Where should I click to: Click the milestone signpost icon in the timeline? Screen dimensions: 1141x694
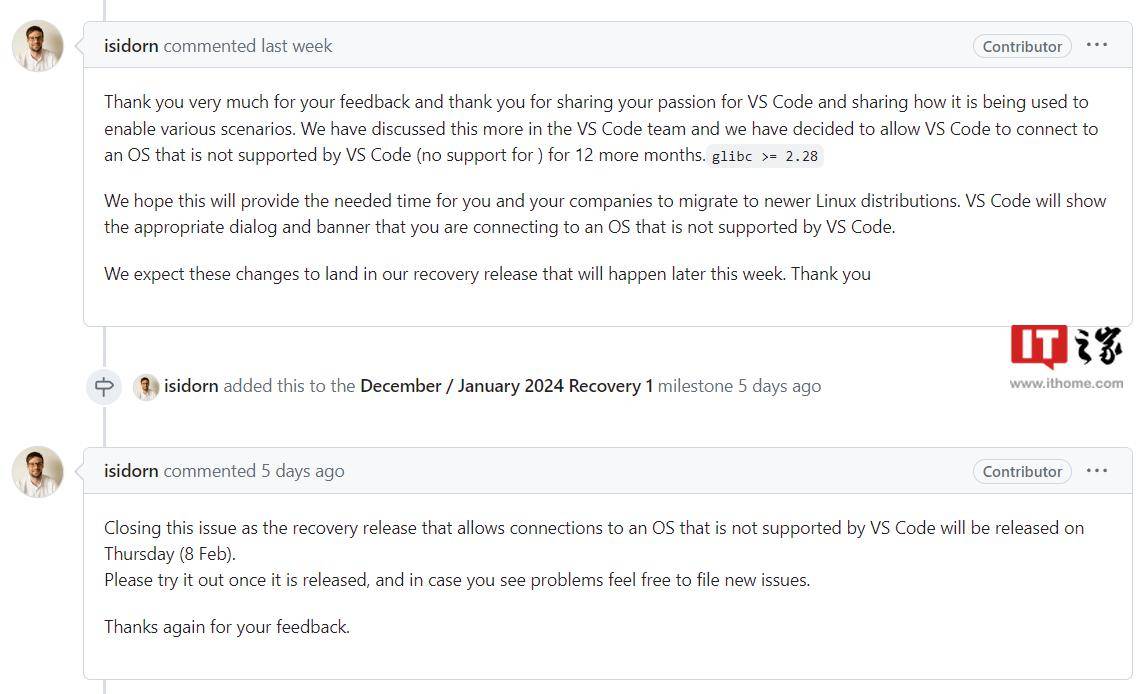104,386
